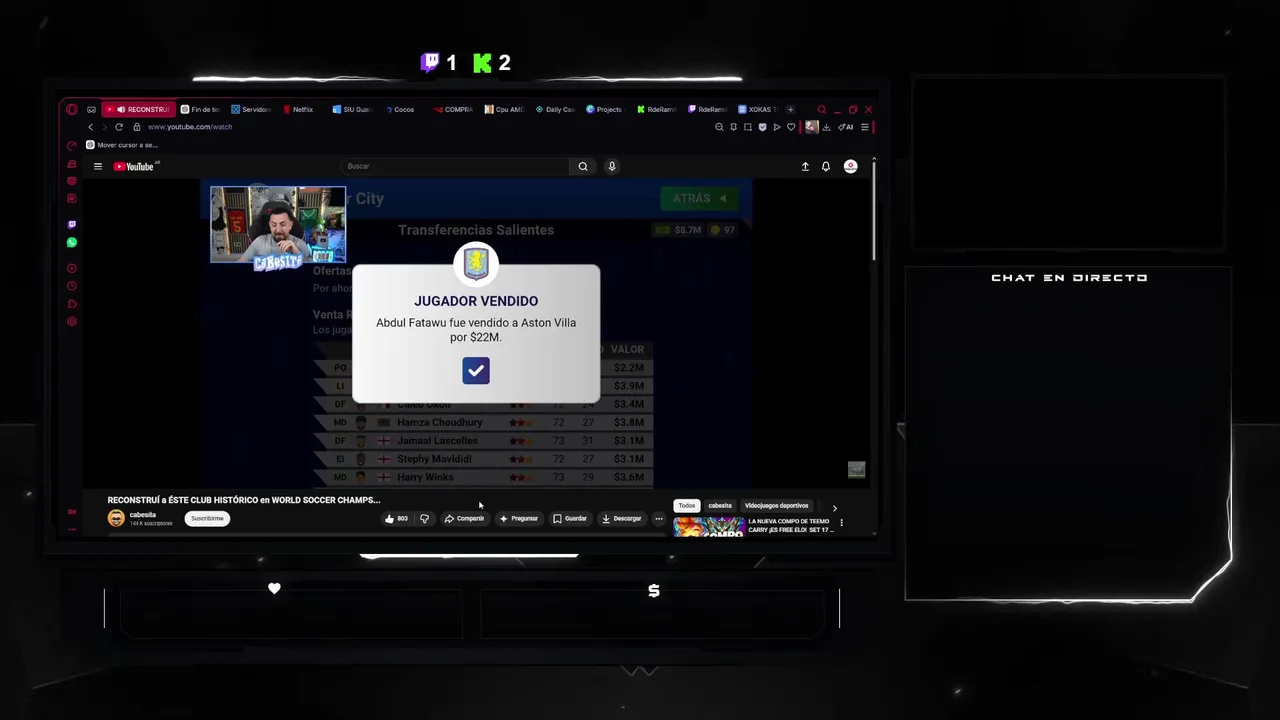Image resolution: width=1280 pixels, height=720 pixels.
Task: Go to the YouTube home logo
Action: (x=134, y=167)
